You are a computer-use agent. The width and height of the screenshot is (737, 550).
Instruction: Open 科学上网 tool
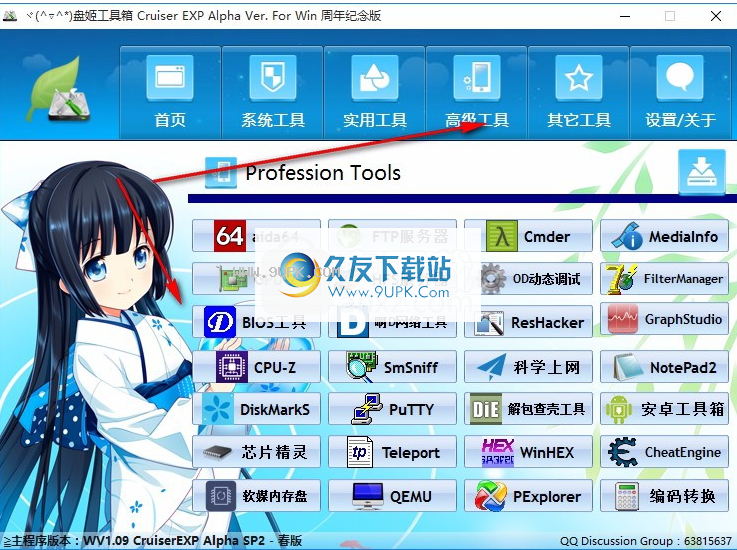pyautogui.click(x=528, y=367)
